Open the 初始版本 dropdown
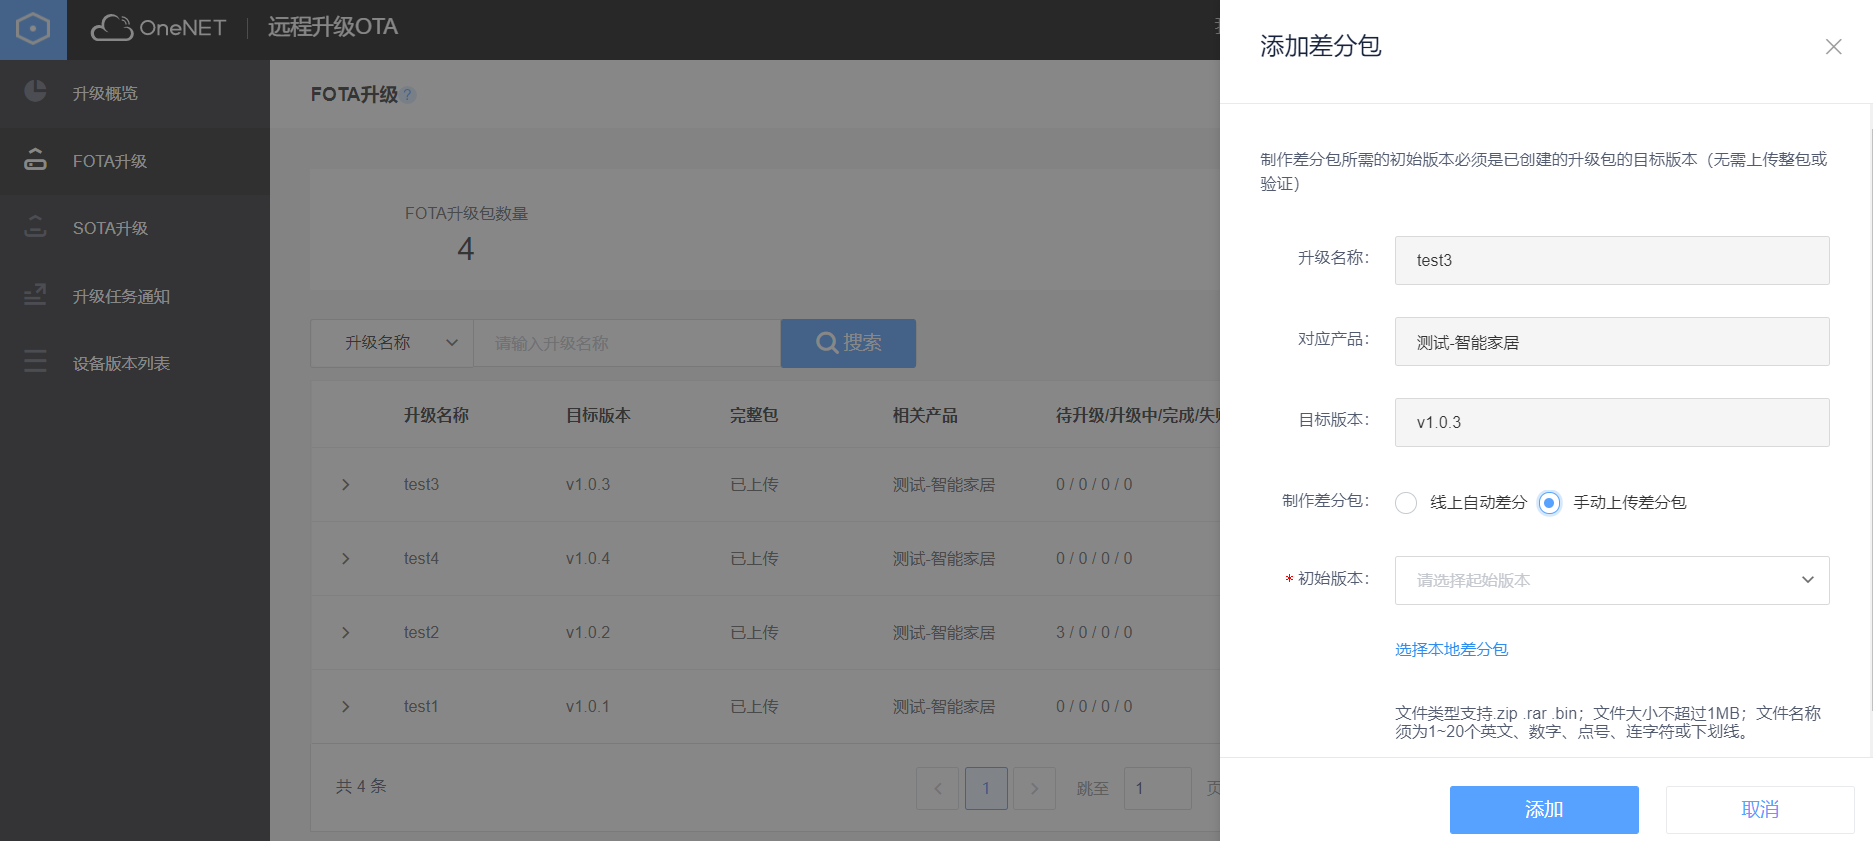The width and height of the screenshot is (1873, 841). (1612, 580)
